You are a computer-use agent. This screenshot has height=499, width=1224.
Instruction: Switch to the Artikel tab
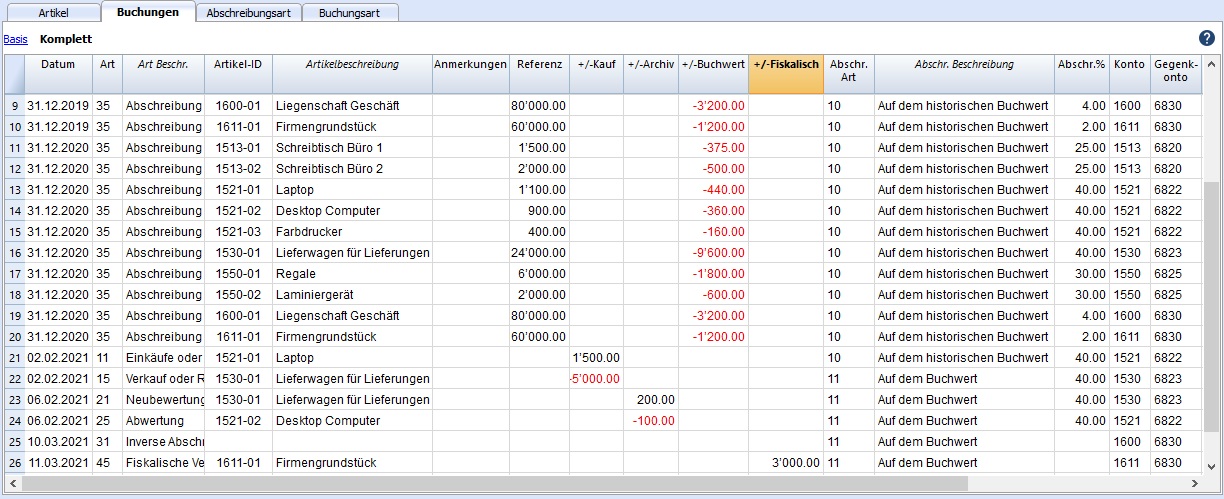click(53, 13)
